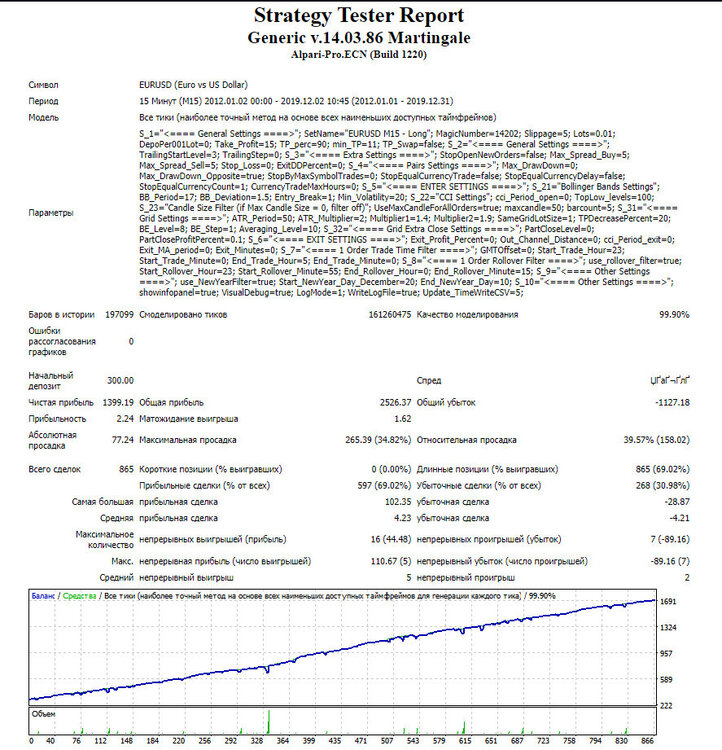Click the largest loss trade value -28.87
This screenshot has width=722, height=750.
[x=677, y=502]
